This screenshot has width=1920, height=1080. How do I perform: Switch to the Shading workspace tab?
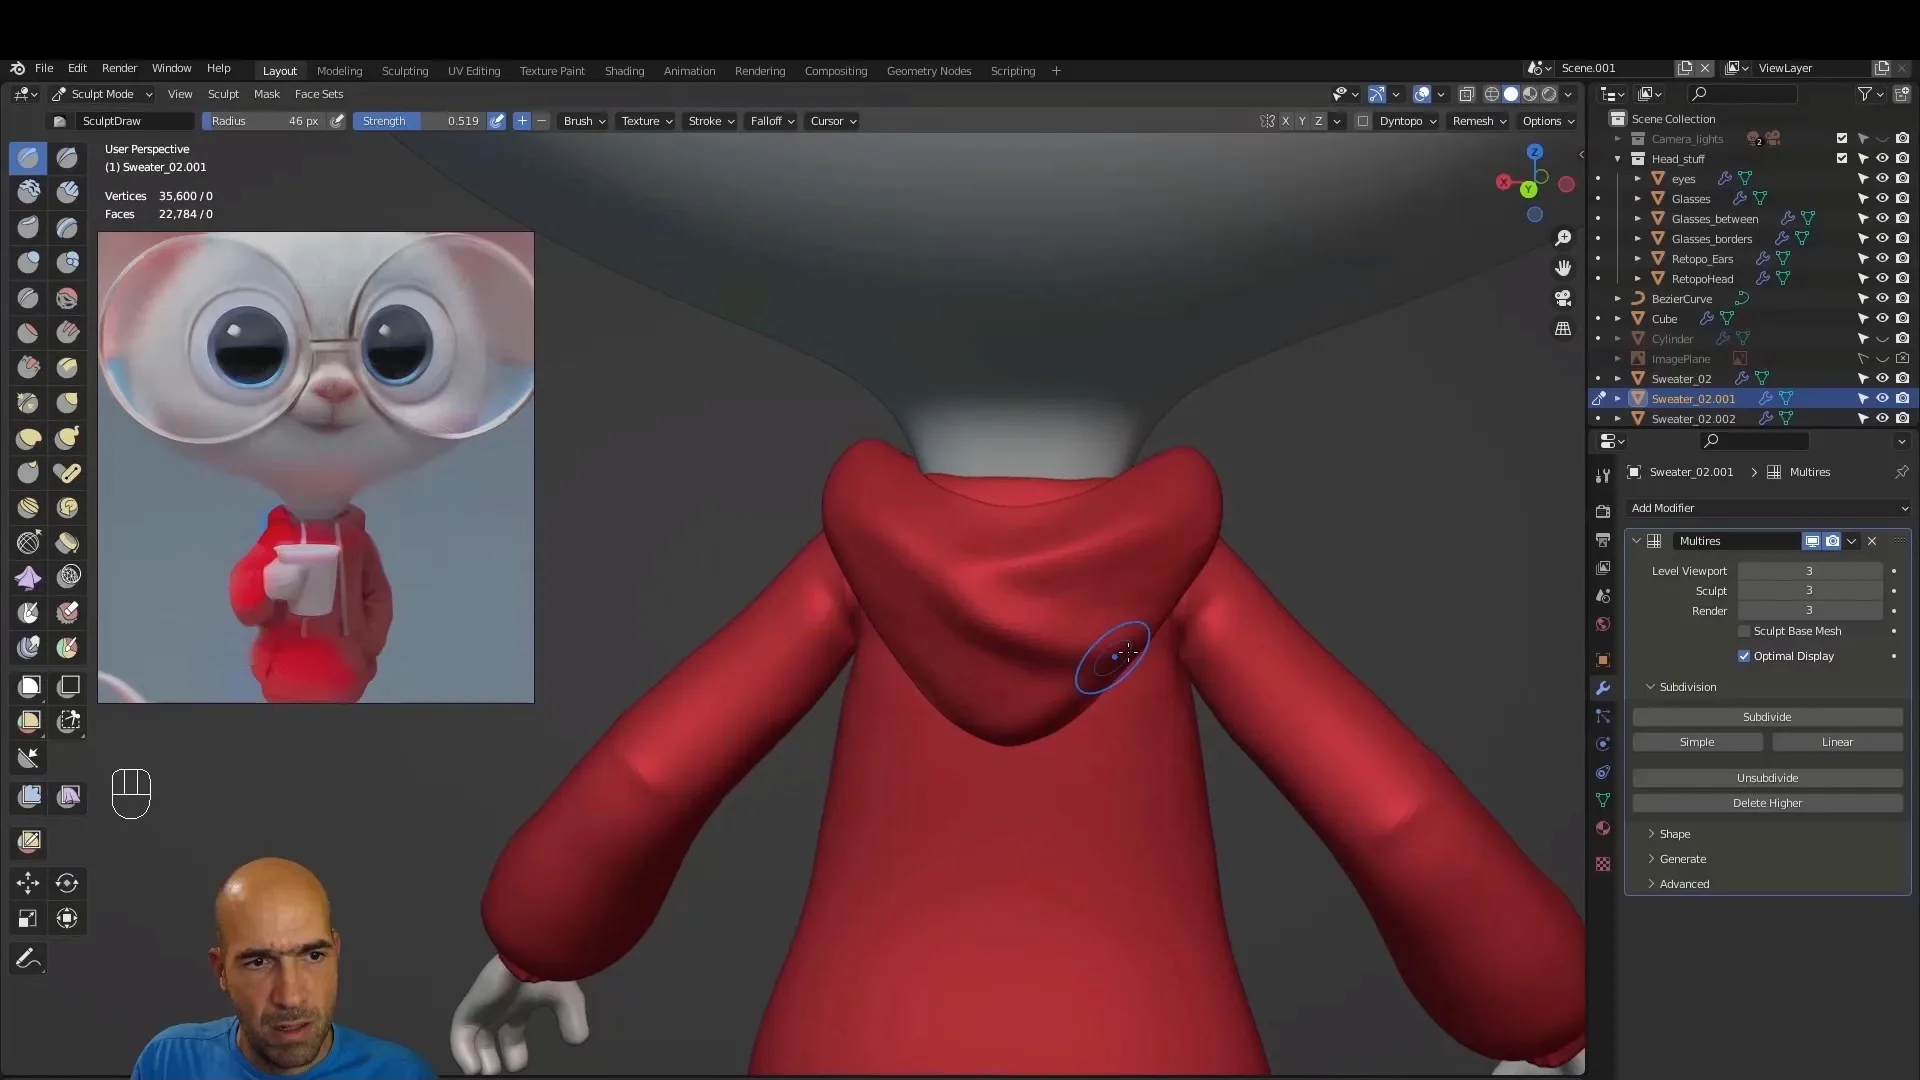pyautogui.click(x=623, y=70)
